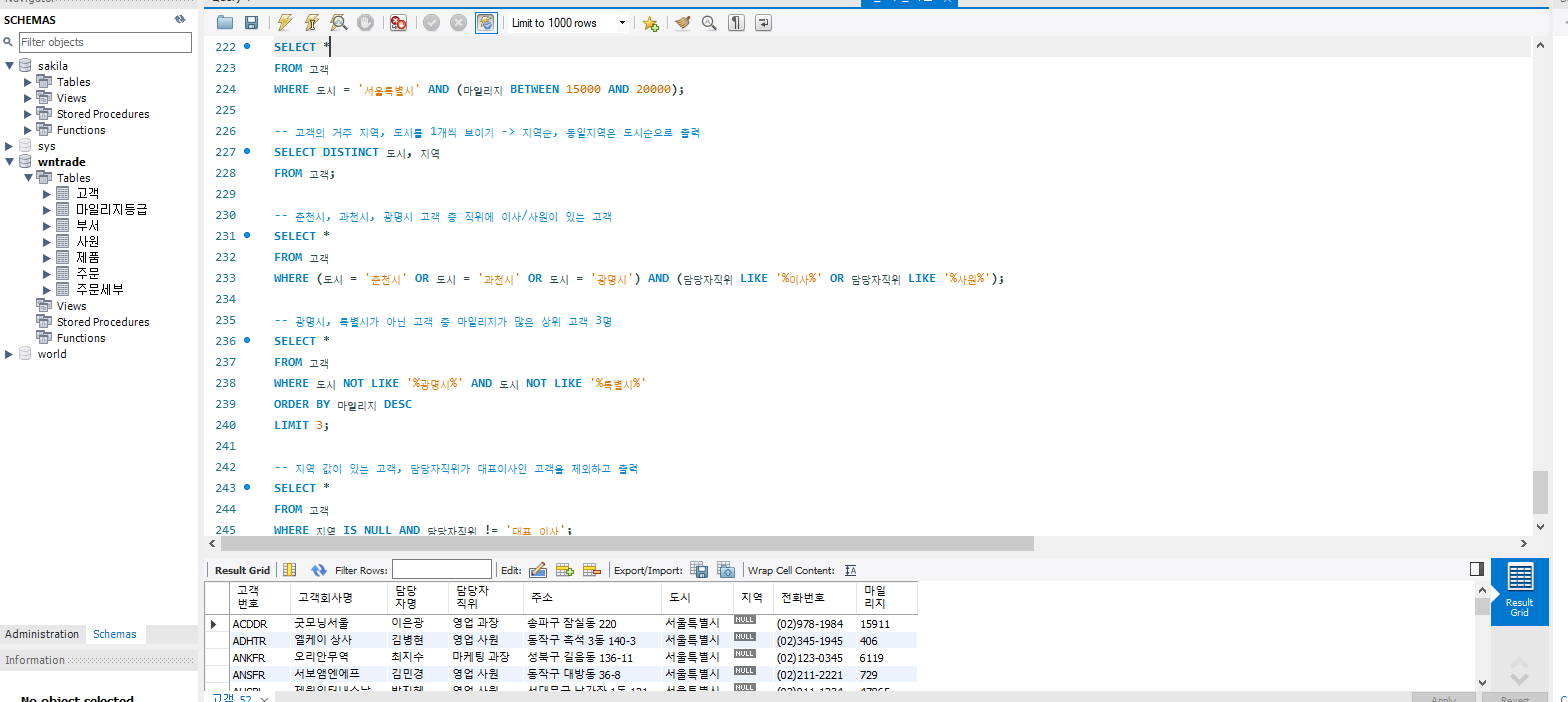Toggle stop-on-error script execution icon
The width and height of the screenshot is (1568, 702).
pyautogui.click(x=398, y=22)
